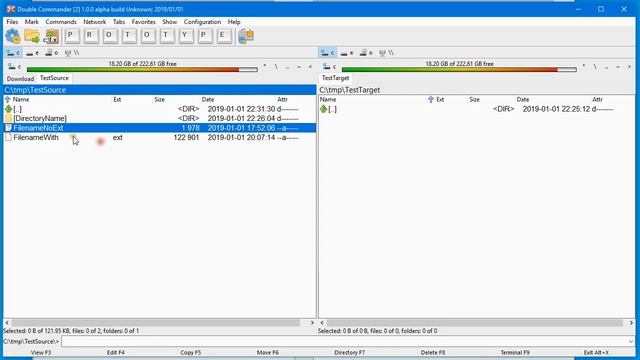Open the Network menu
This screenshot has width=640, height=360.
(x=95, y=22)
